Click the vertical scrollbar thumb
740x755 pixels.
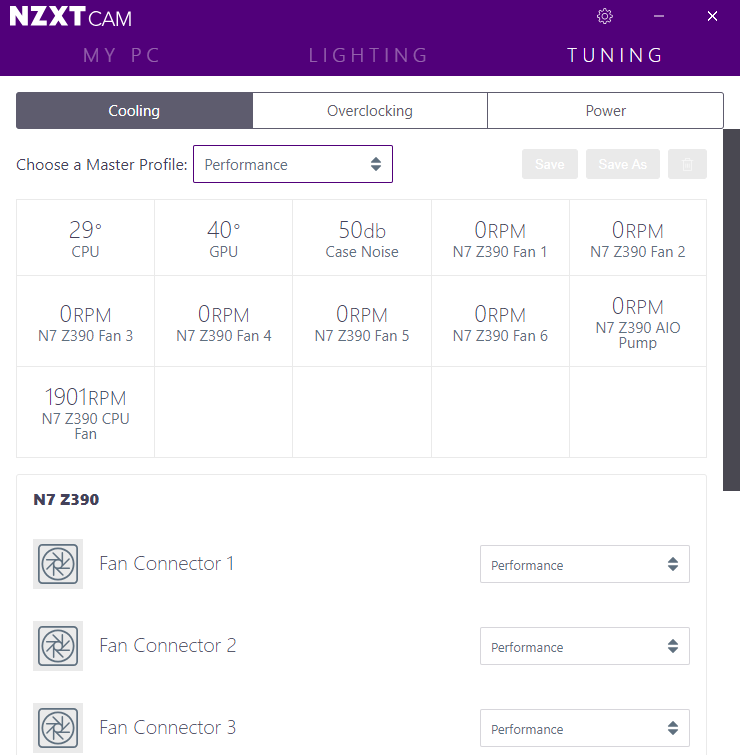[731, 310]
